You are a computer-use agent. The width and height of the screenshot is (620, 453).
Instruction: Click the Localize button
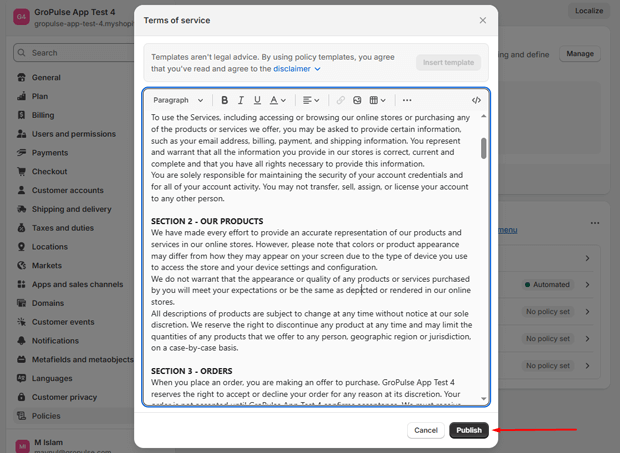pos(589,11)
